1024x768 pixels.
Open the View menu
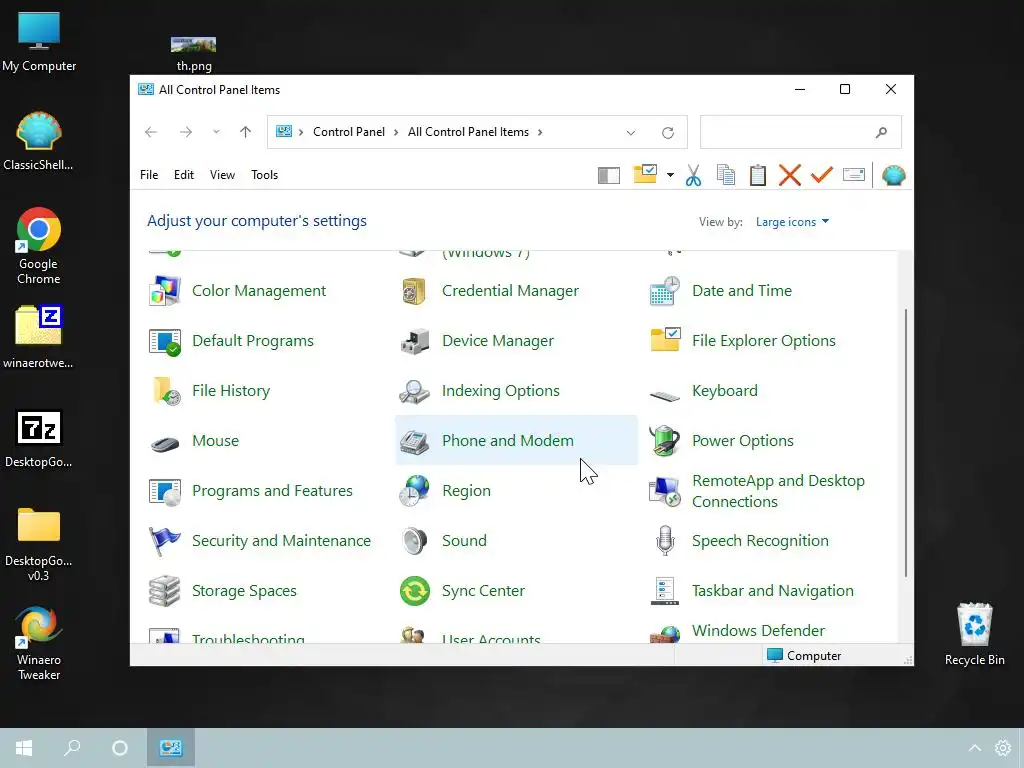click(222, 175)
